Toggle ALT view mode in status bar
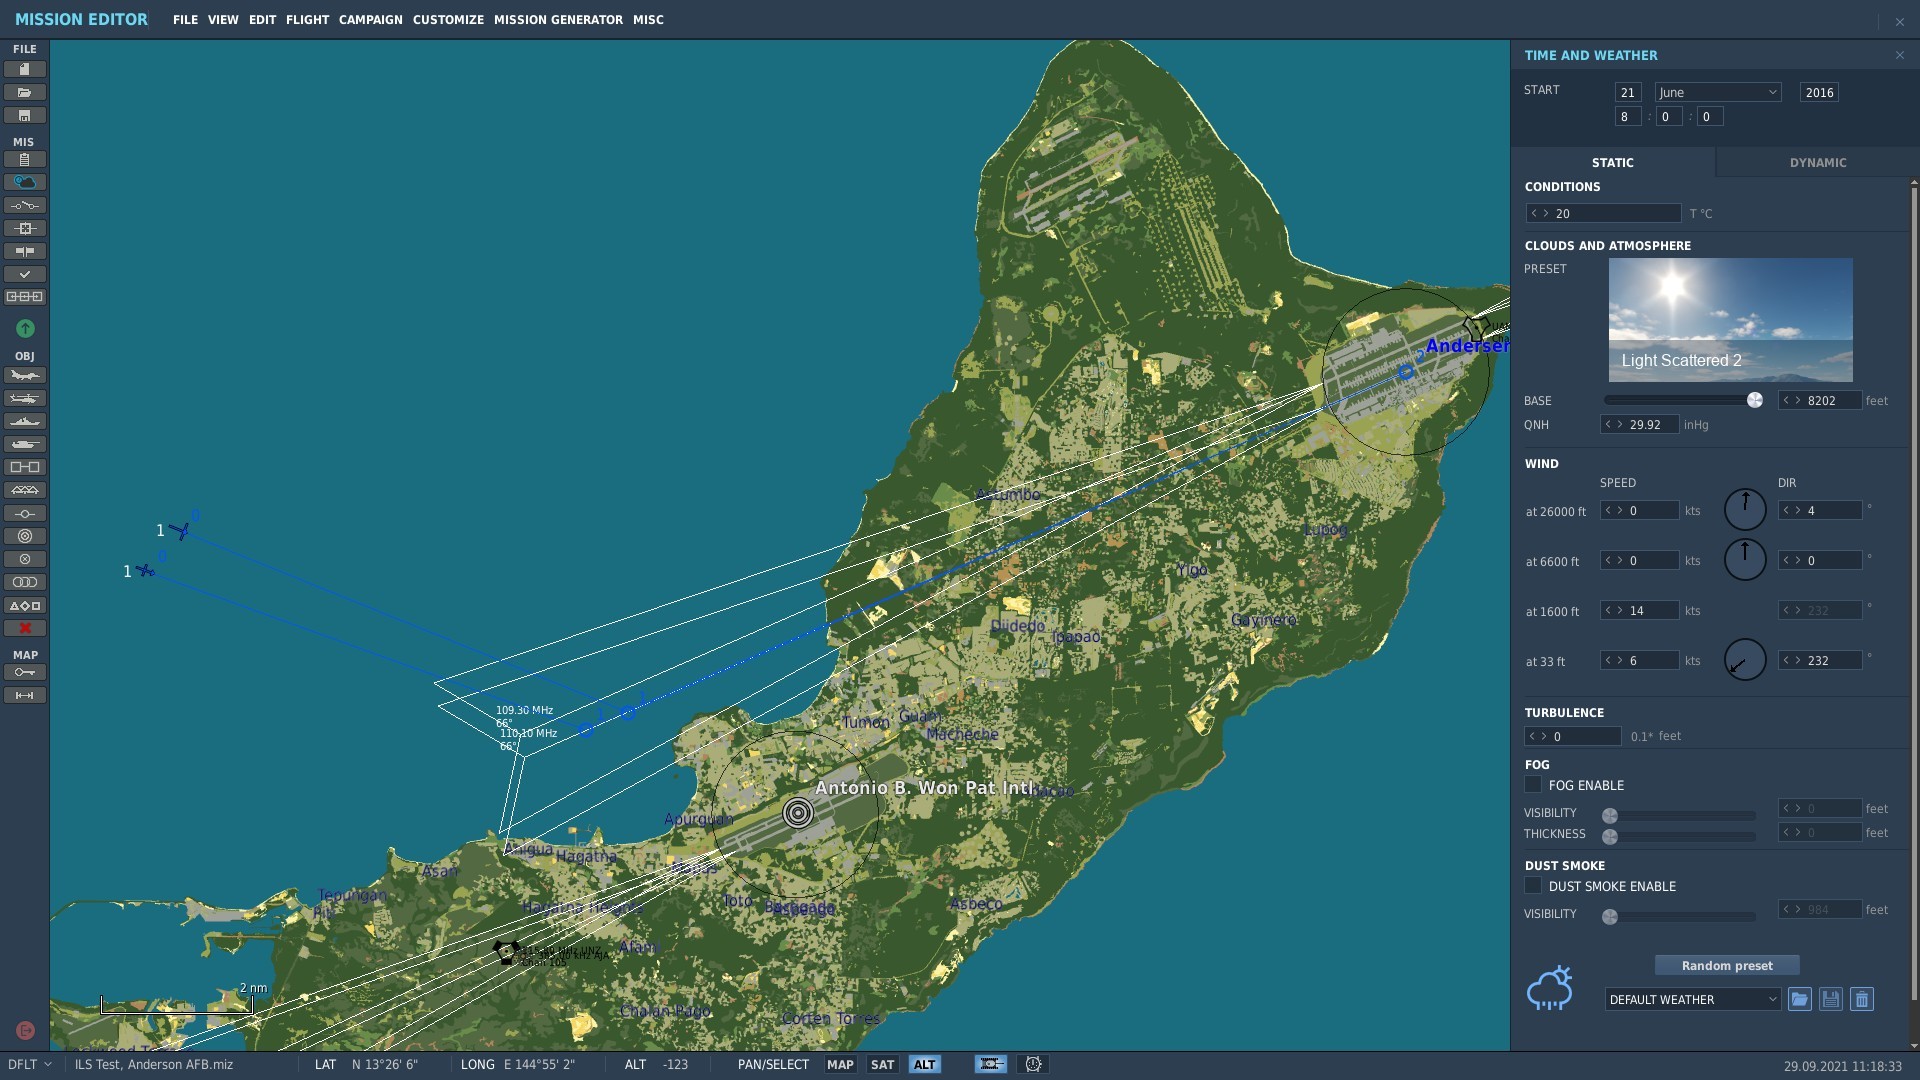Screen dimensions: 1920x1080 pyautogui.click(x=924, y=1064)
